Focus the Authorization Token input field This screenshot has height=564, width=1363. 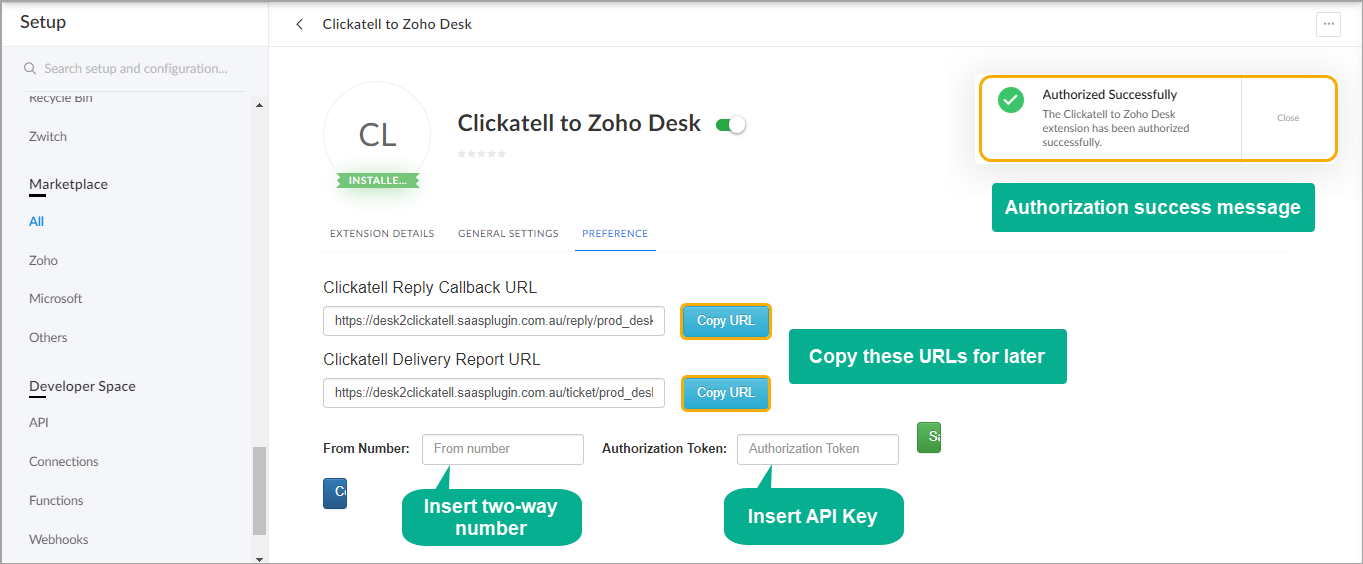(x=818, y=449)
